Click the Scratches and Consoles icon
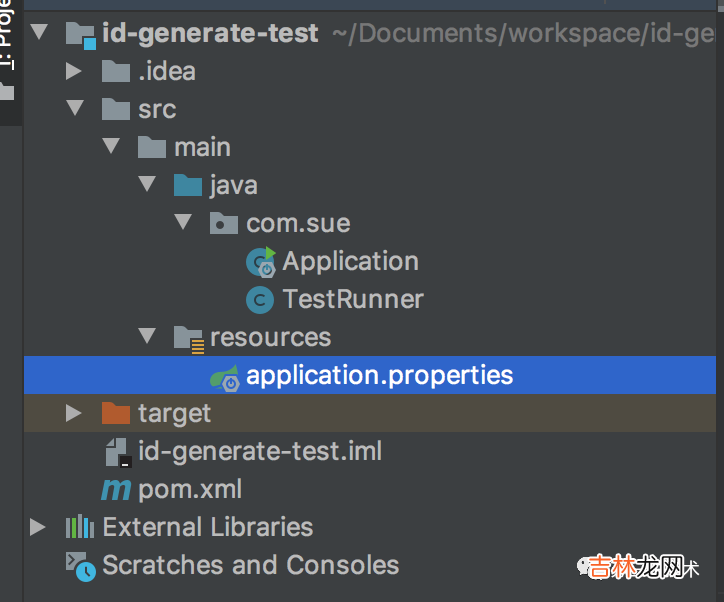 point(80,565)
